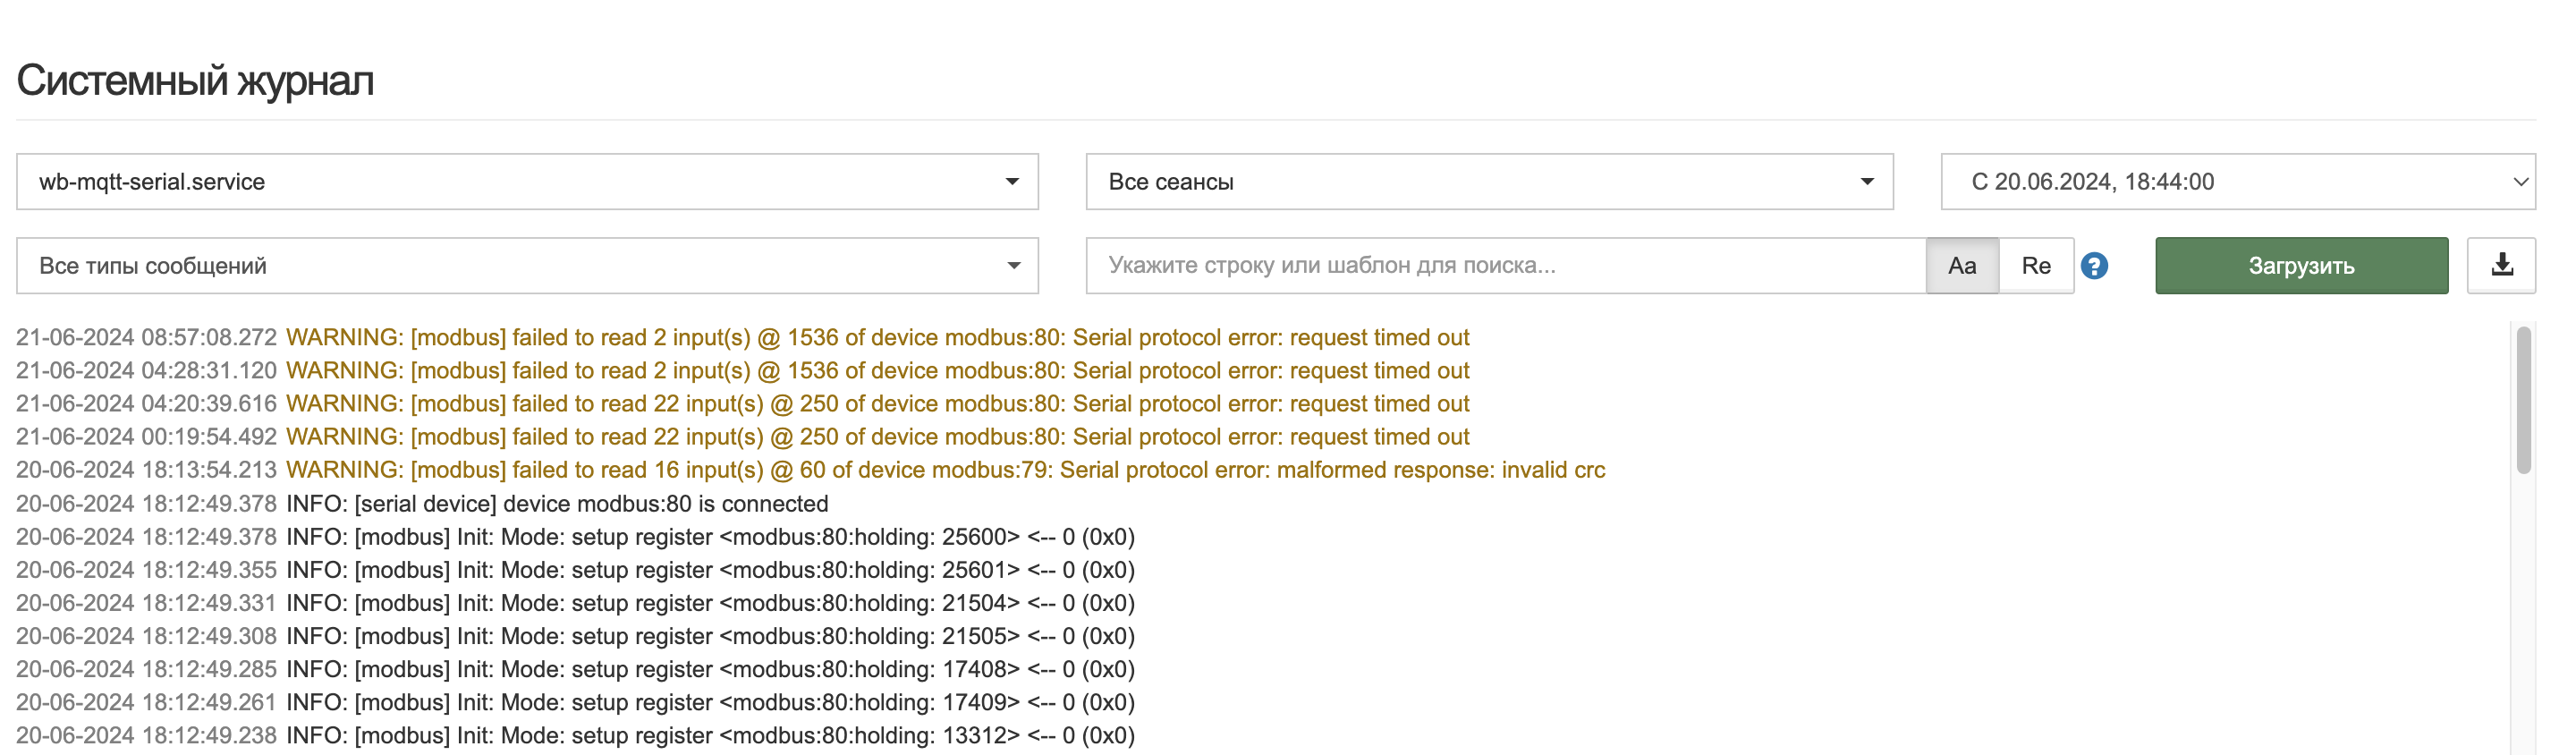Click the holding: 13312 log entry

tap(710, 736)
